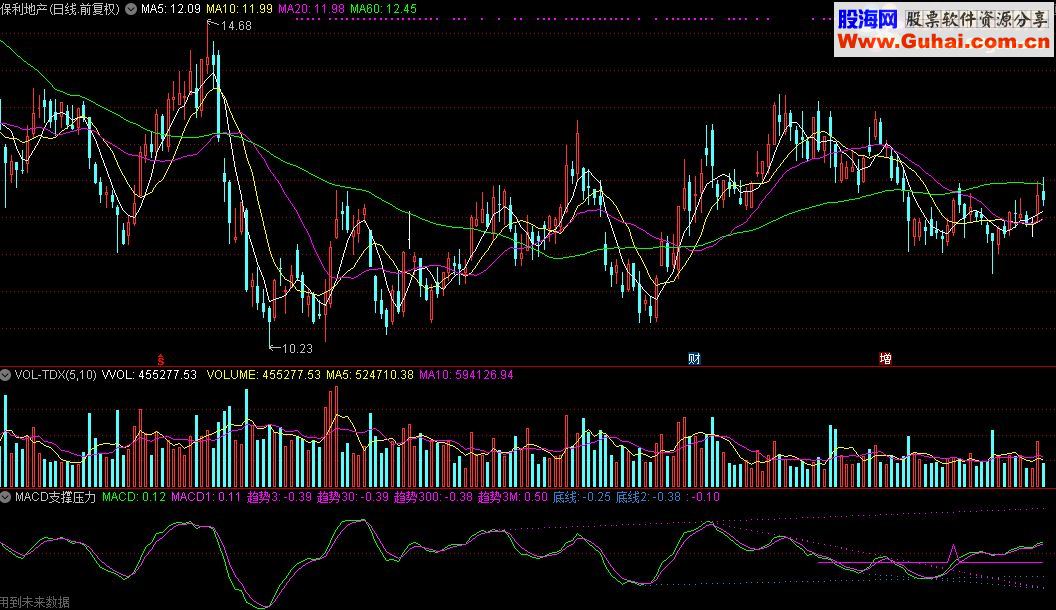Click the red S marker on the timeline
This screenshot has height=610, width=1056.
[x=160, y=360]
